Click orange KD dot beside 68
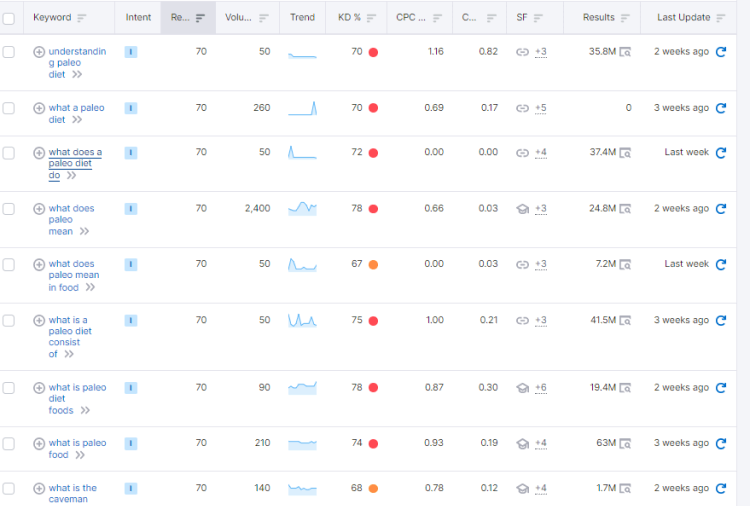This screenshot has height=506, width=750. coord(374,488)
